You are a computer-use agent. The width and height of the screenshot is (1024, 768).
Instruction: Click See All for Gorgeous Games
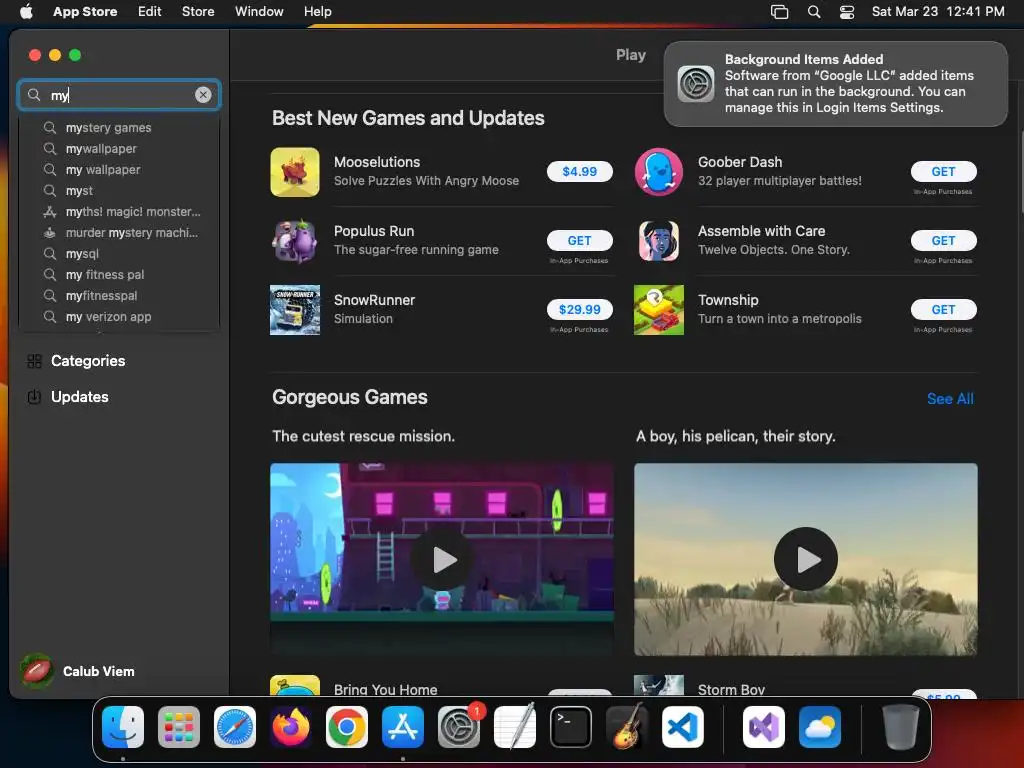click(950, 398)
